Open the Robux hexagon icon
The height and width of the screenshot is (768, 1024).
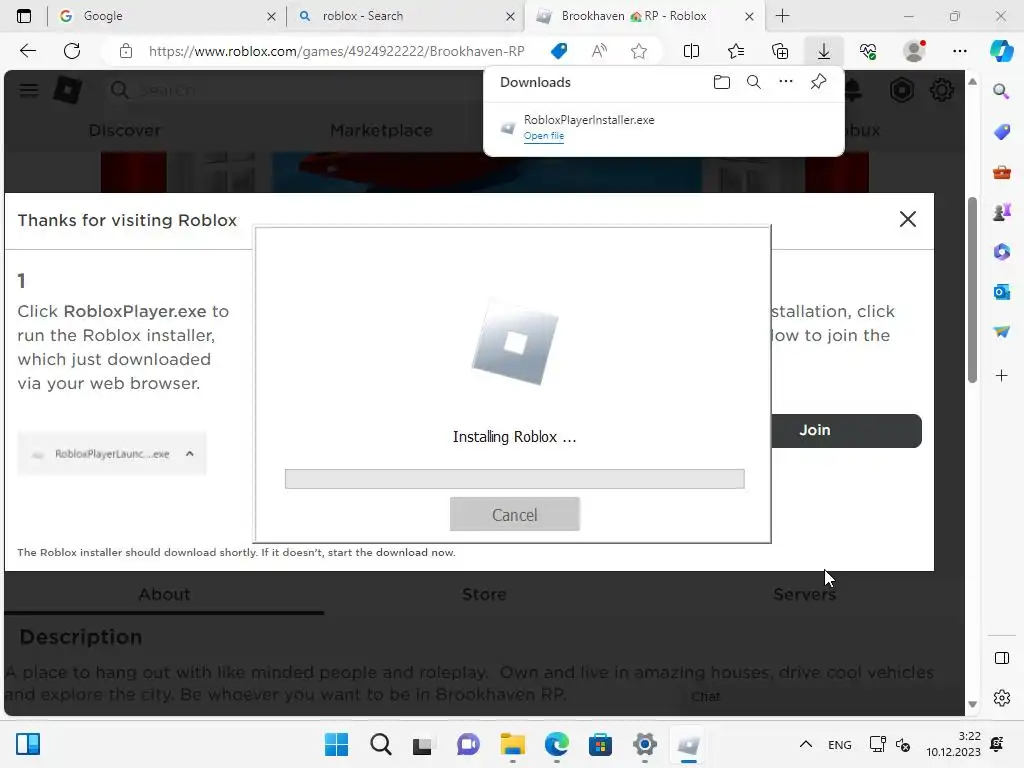[901, 89]
